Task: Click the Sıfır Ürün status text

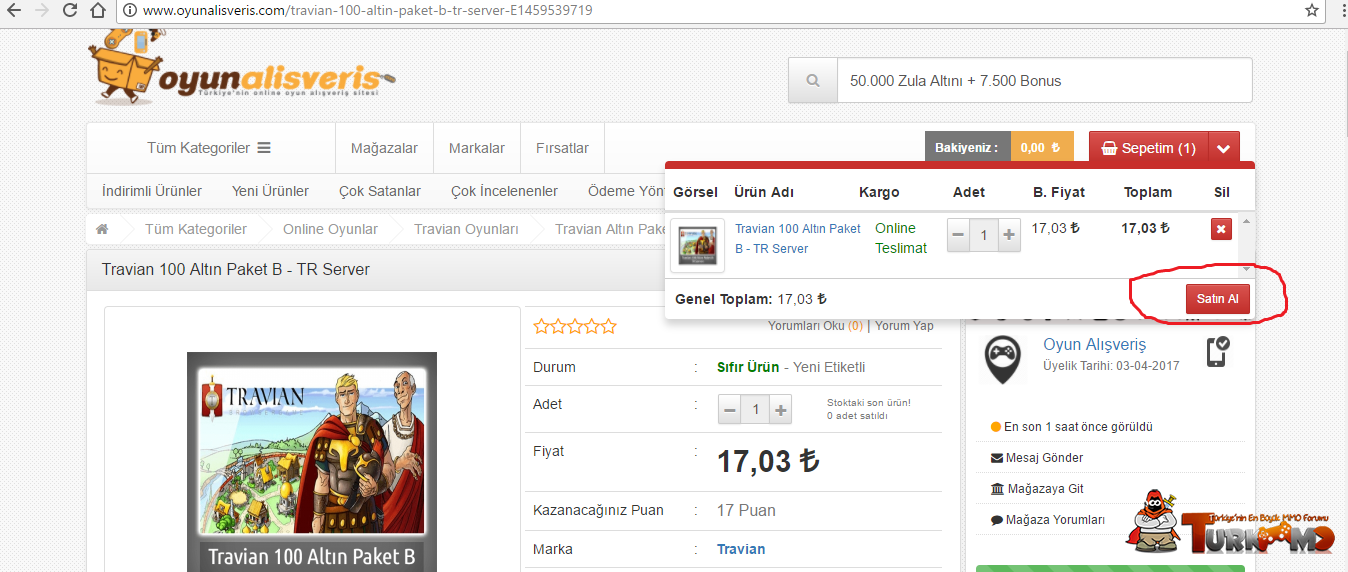Action: click(748, 367)
